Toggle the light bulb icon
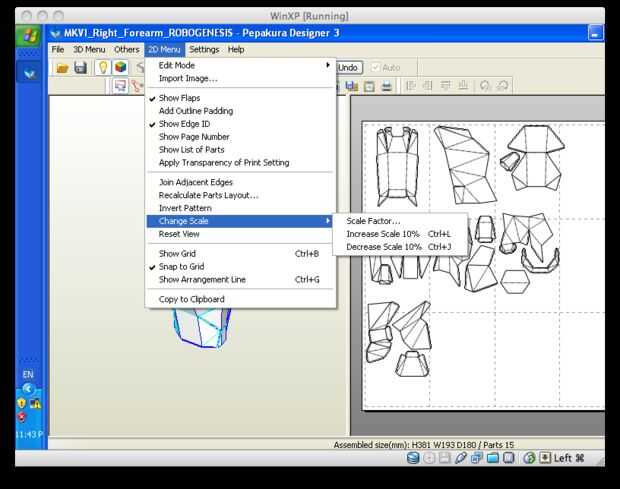The width and height of the screenshot is (620, 489). pyautogui.click(x=103, y=68)
